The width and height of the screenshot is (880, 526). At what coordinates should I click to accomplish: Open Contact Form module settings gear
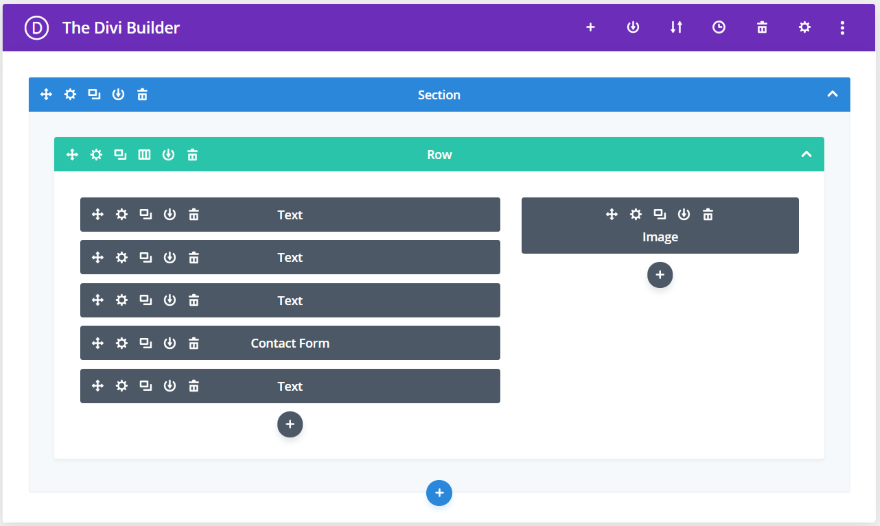(x=122, y=343)
